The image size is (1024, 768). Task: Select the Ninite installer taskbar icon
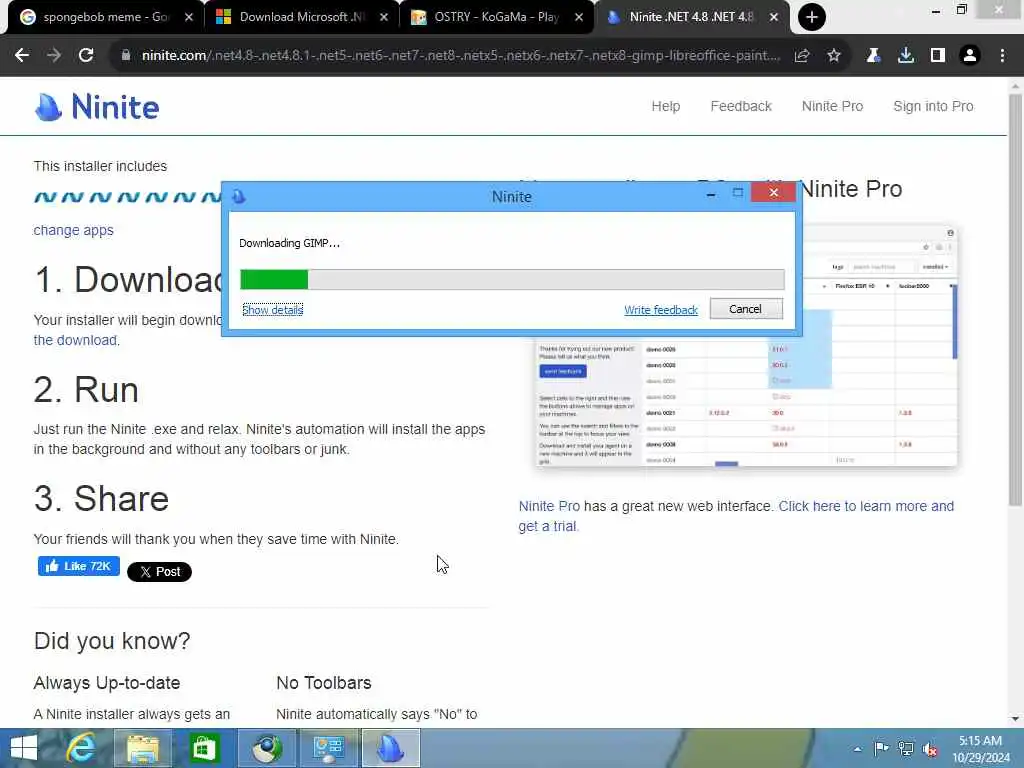click(391, 748)
